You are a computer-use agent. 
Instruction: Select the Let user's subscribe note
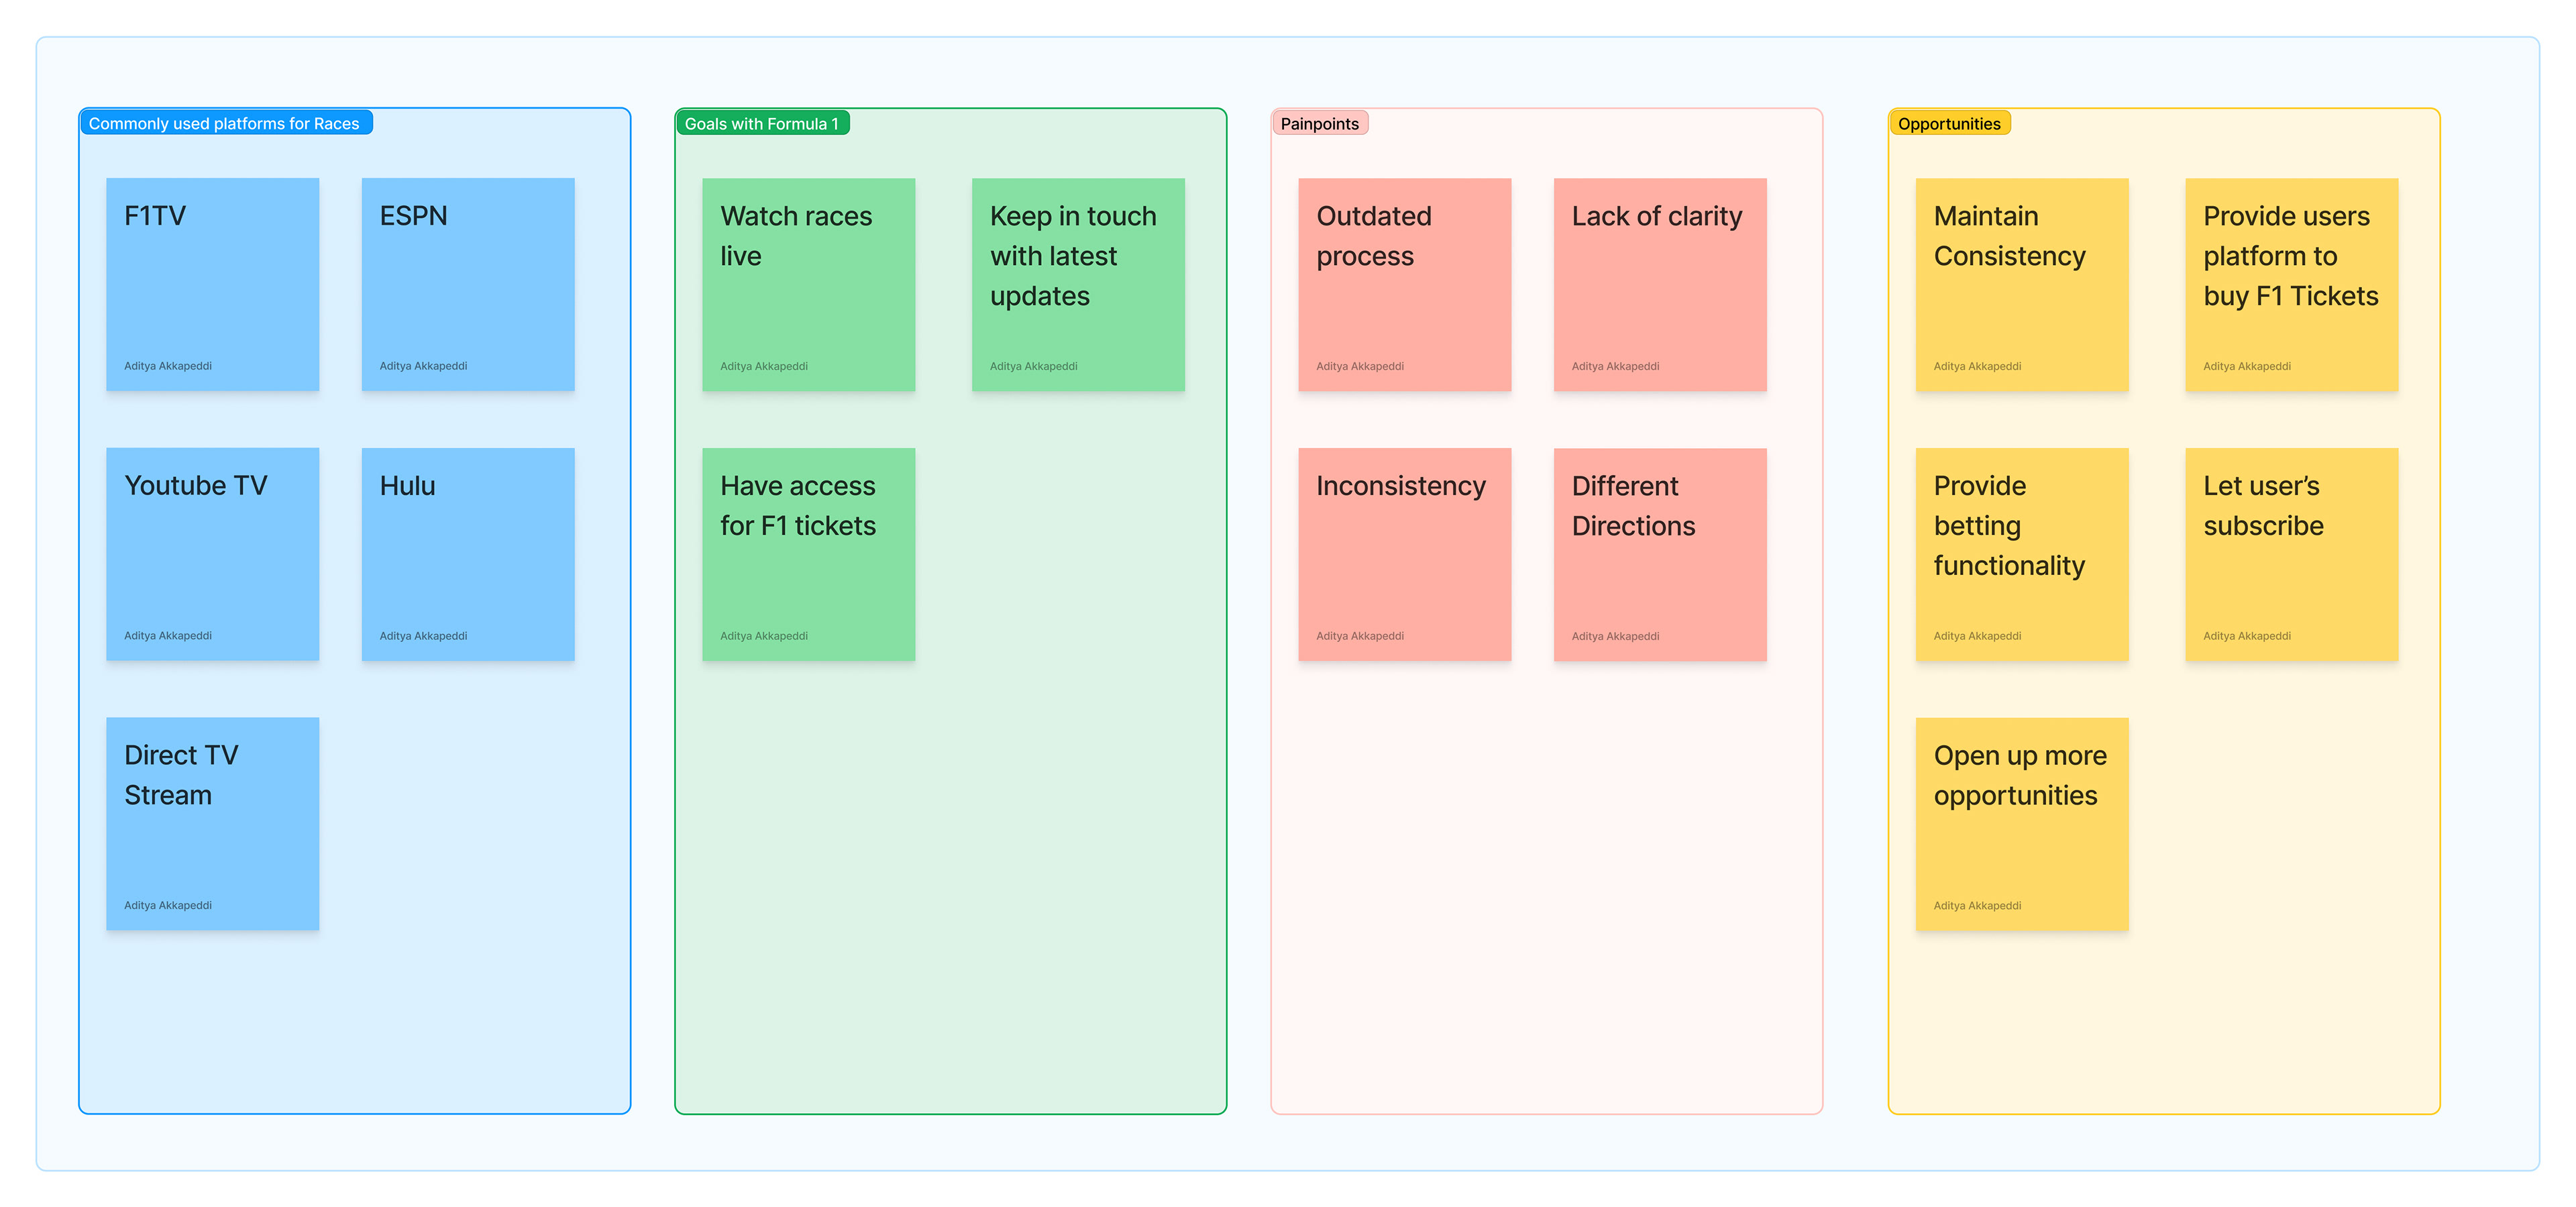coord(2292,554)
